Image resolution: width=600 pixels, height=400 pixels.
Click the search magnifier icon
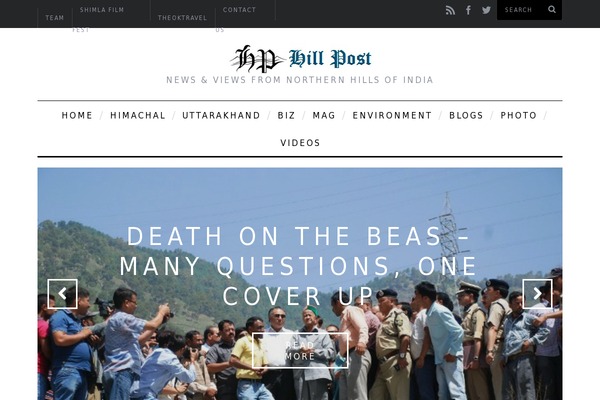click(x=552, y=10)
